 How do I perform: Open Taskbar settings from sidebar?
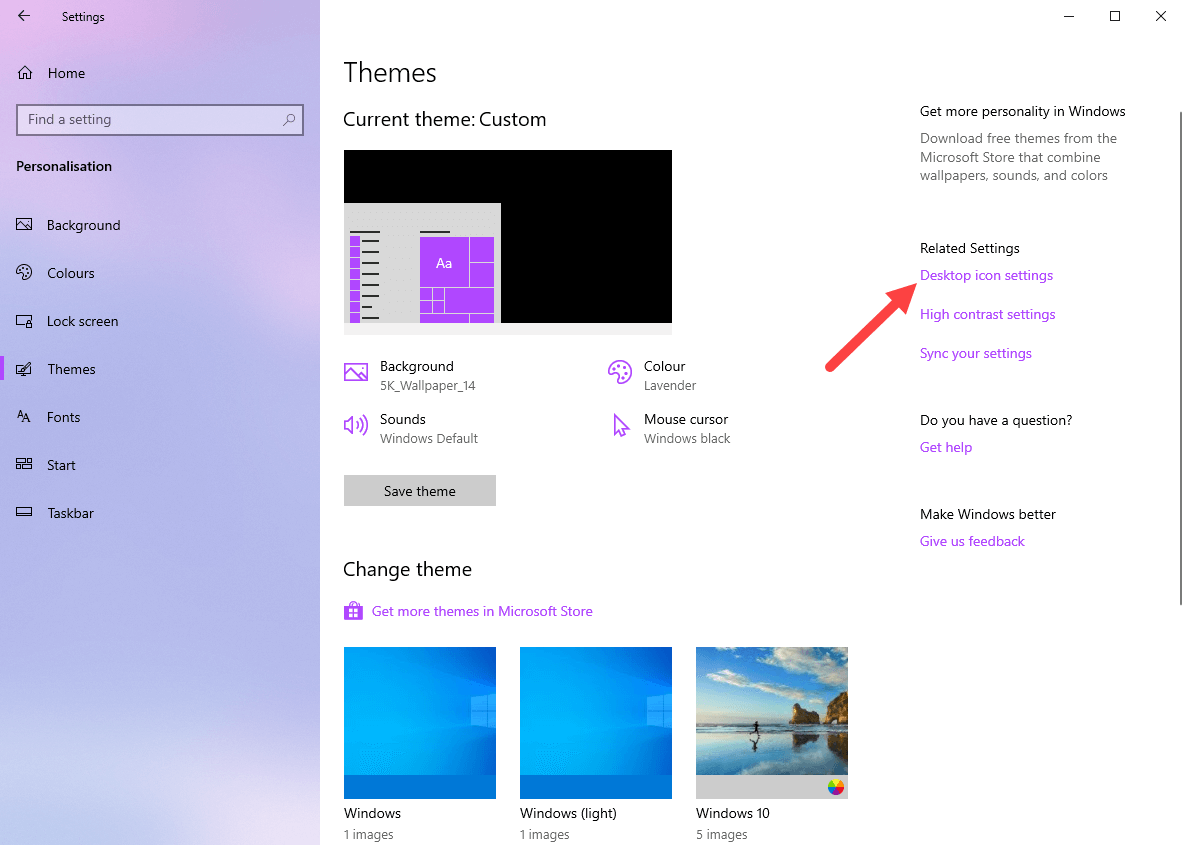coord(23,512)
